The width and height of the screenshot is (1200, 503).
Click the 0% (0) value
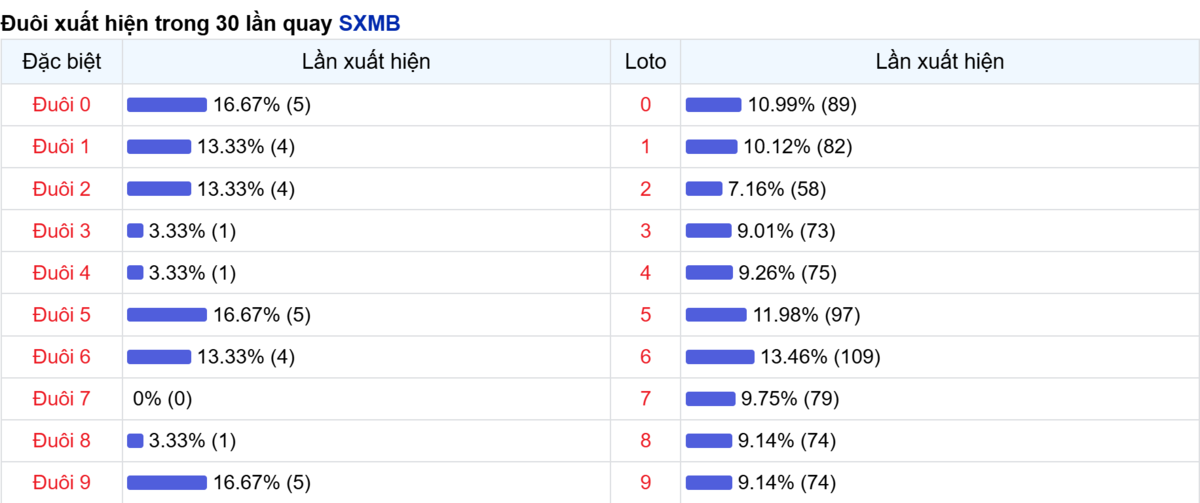pyautogui.click(x=163, y=399)
